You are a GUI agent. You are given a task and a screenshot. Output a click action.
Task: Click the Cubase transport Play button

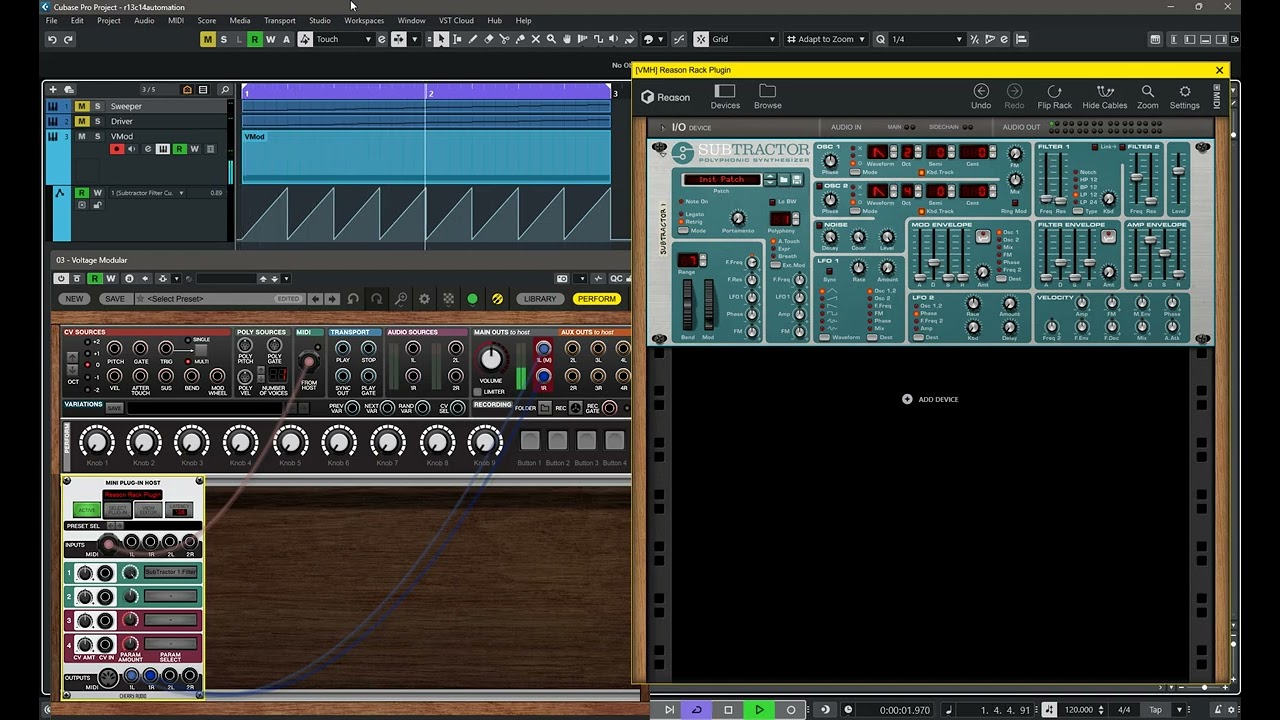[x=759, y=710]
